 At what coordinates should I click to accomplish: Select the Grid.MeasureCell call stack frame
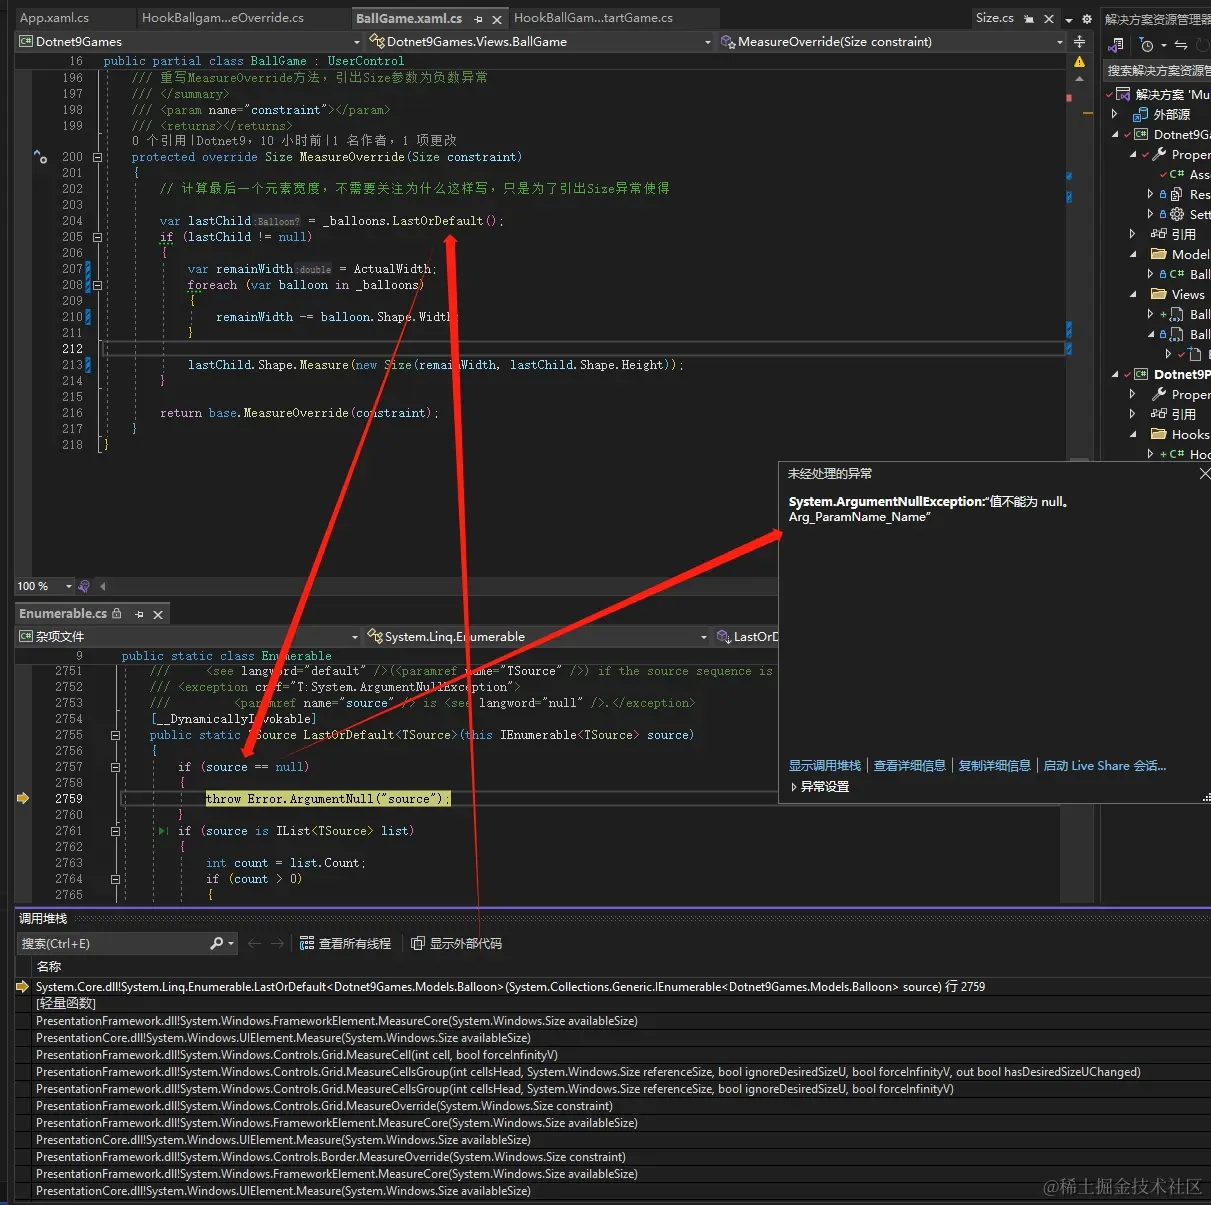297,1055
